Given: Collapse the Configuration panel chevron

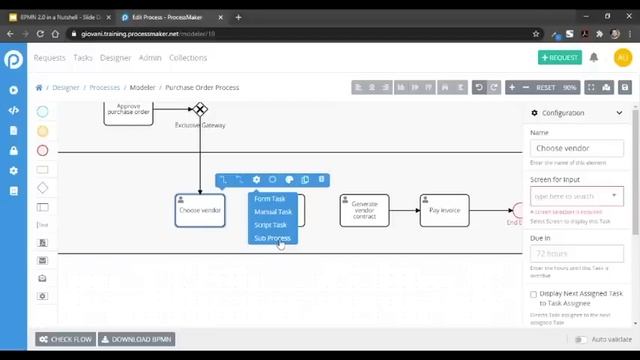Looking at the screenshot, I should click(619, 113).
